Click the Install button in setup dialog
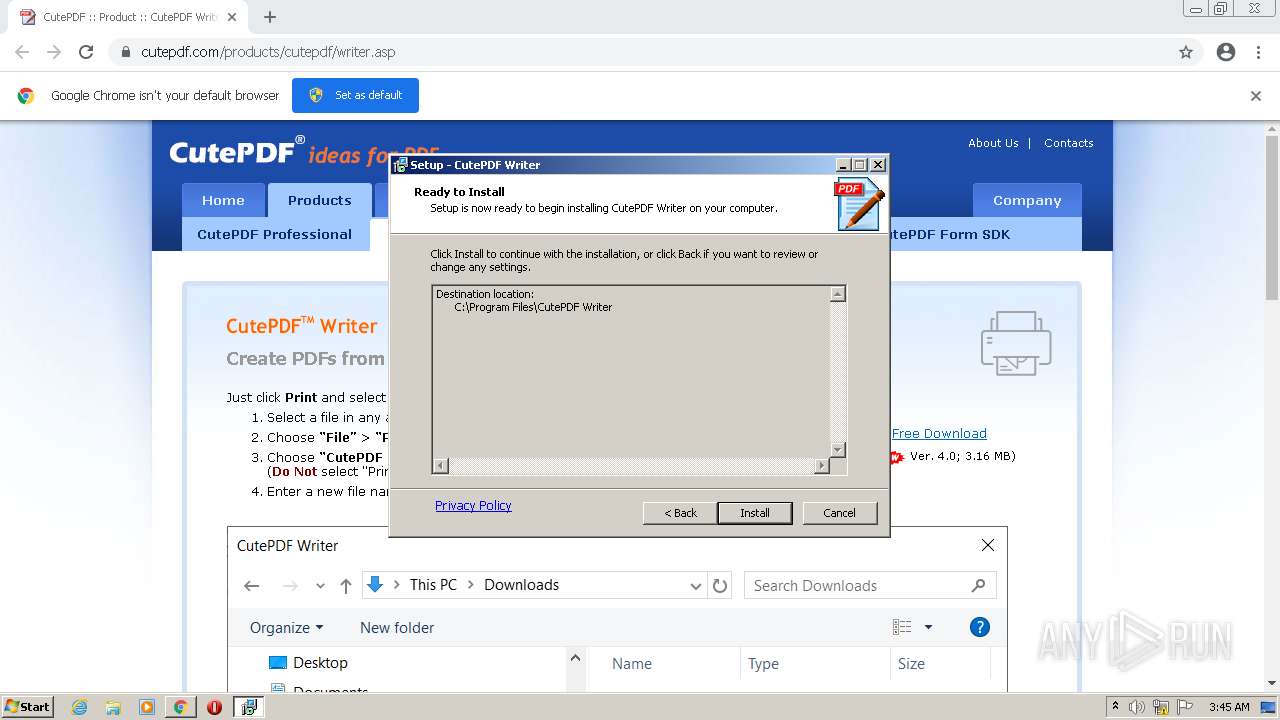Screen dimensions: 1280x720 755,513
